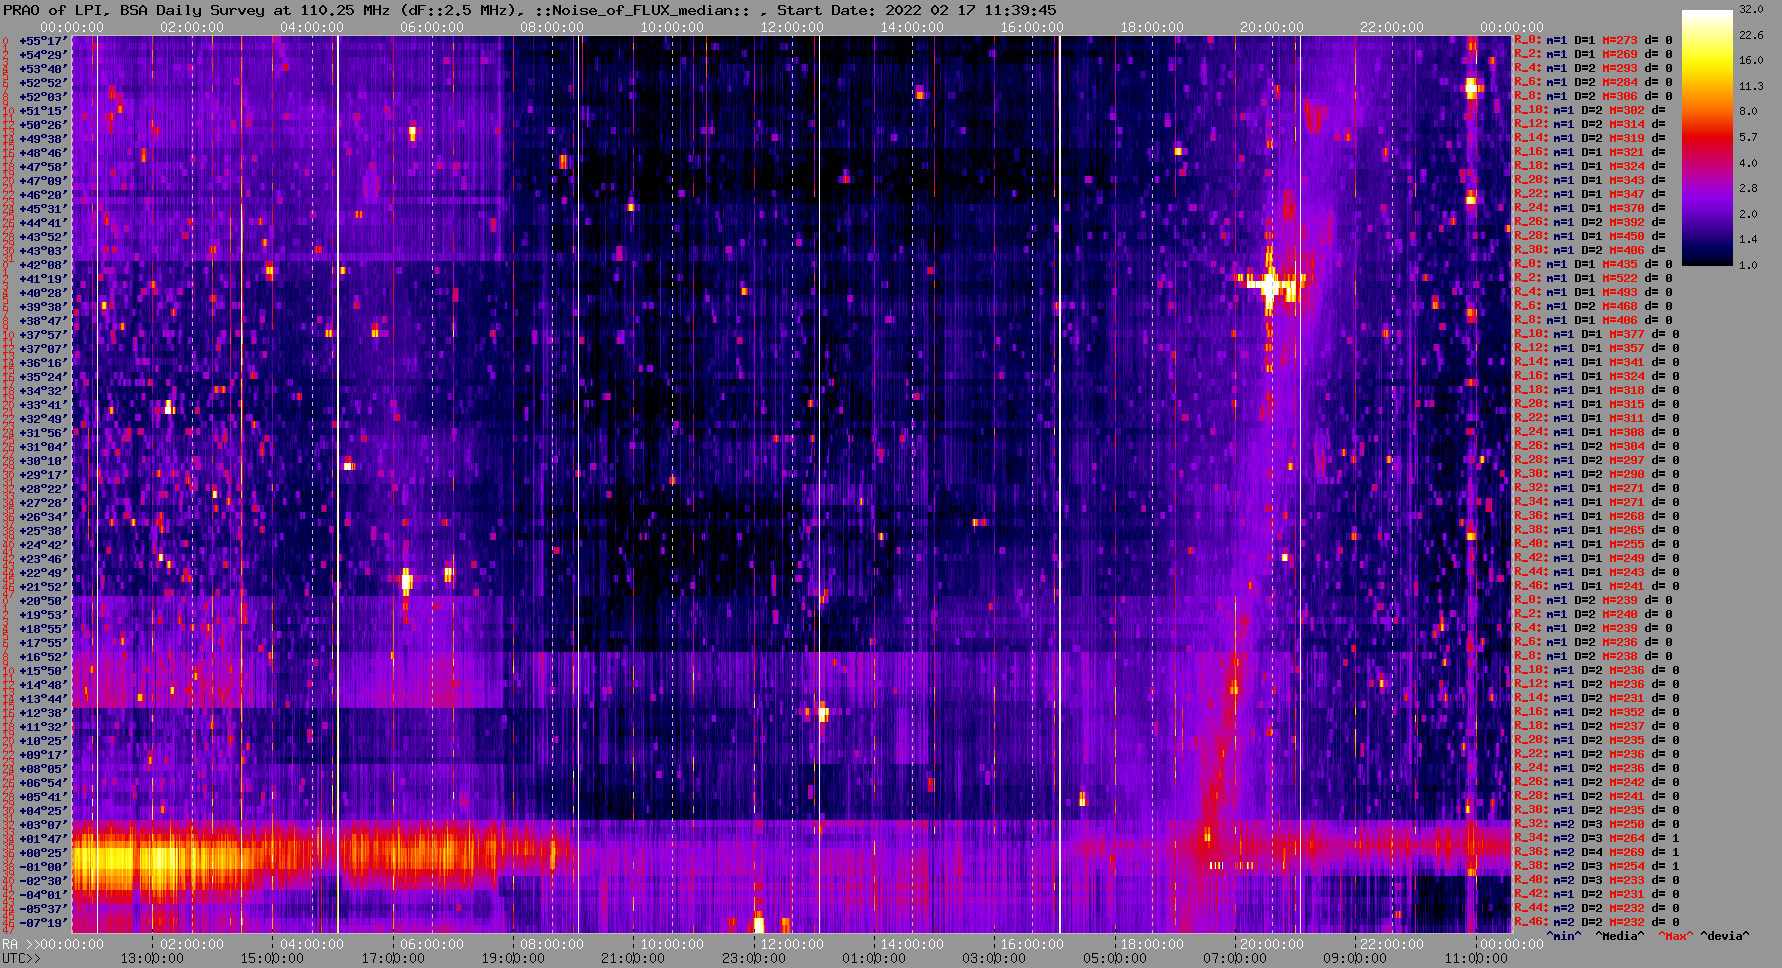Screen dimensions: 1782x968
Task: Click the +16°52' declination label
Action: (x=42, y=657)
